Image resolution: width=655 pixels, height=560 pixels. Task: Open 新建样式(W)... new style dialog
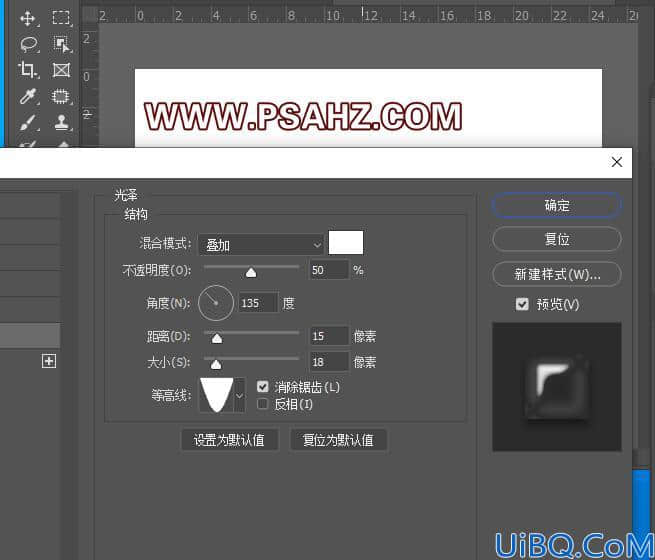(x=557, y=274)
